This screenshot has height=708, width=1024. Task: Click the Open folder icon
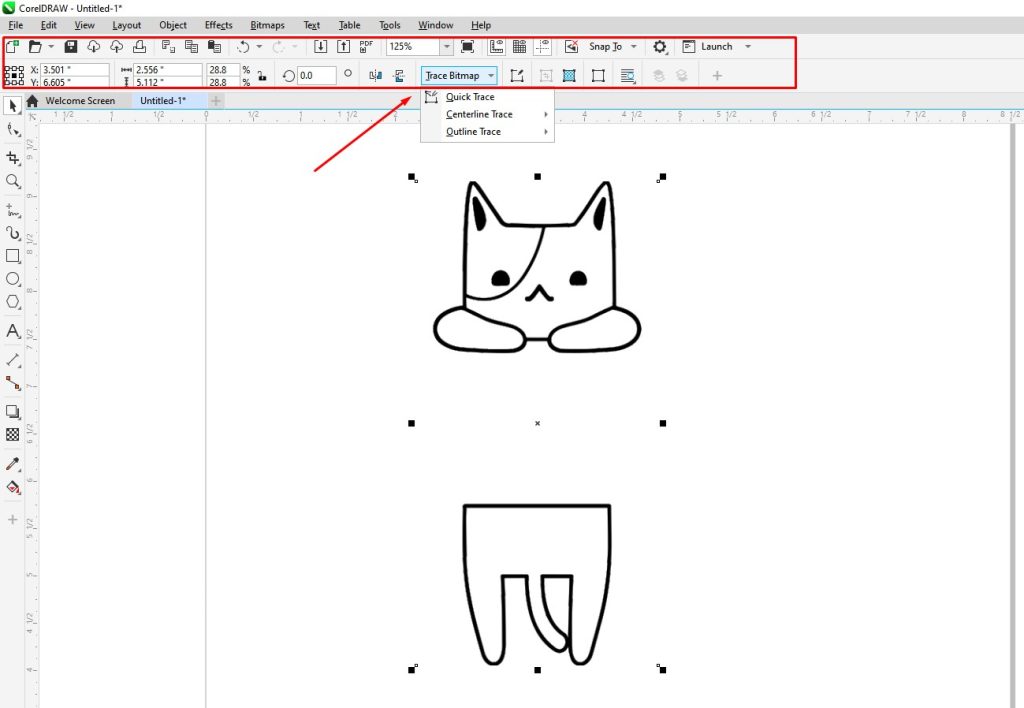[x=35, y=46]
